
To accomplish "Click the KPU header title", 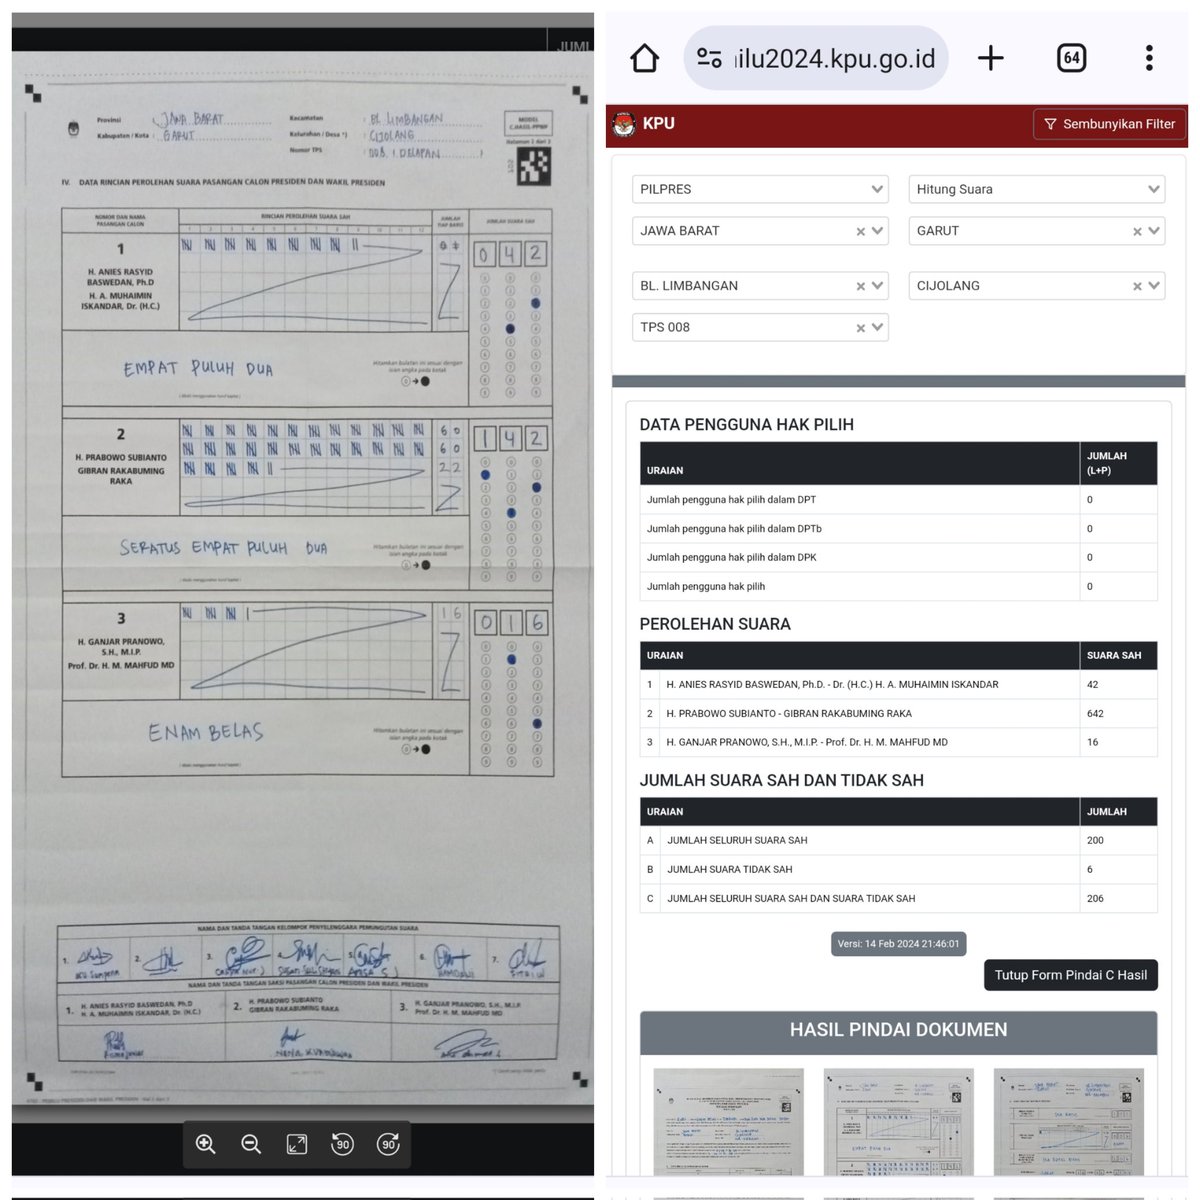I will pos(659,123).
